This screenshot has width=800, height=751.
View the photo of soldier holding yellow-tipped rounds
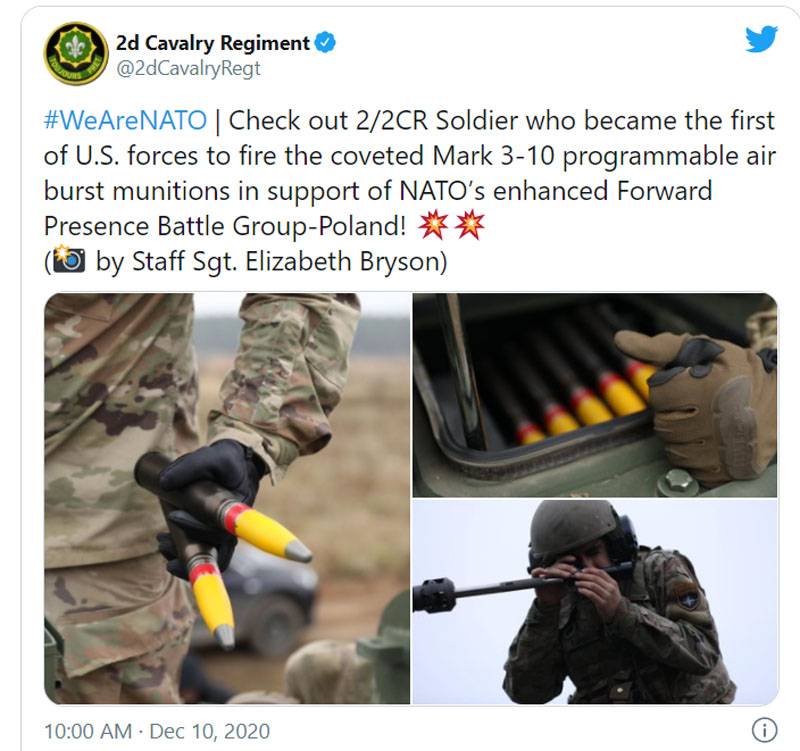(227, 498)
